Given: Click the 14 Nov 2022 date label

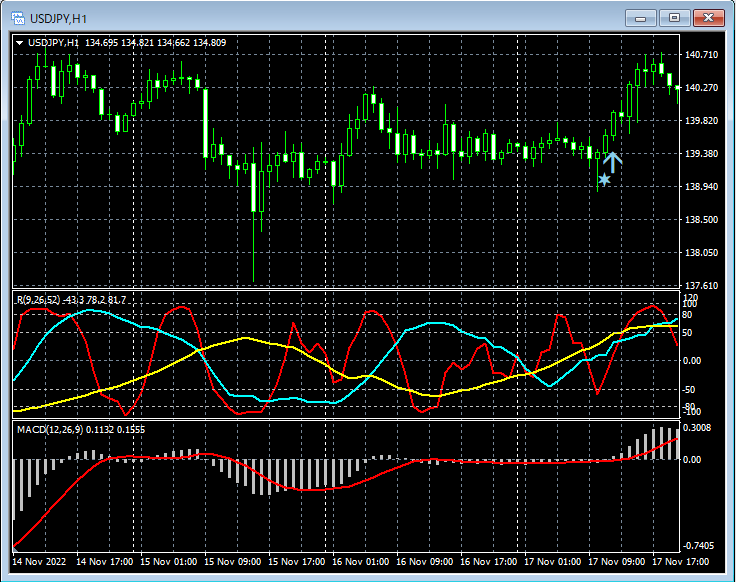Looking at the screenshot, I should point(41,562).
